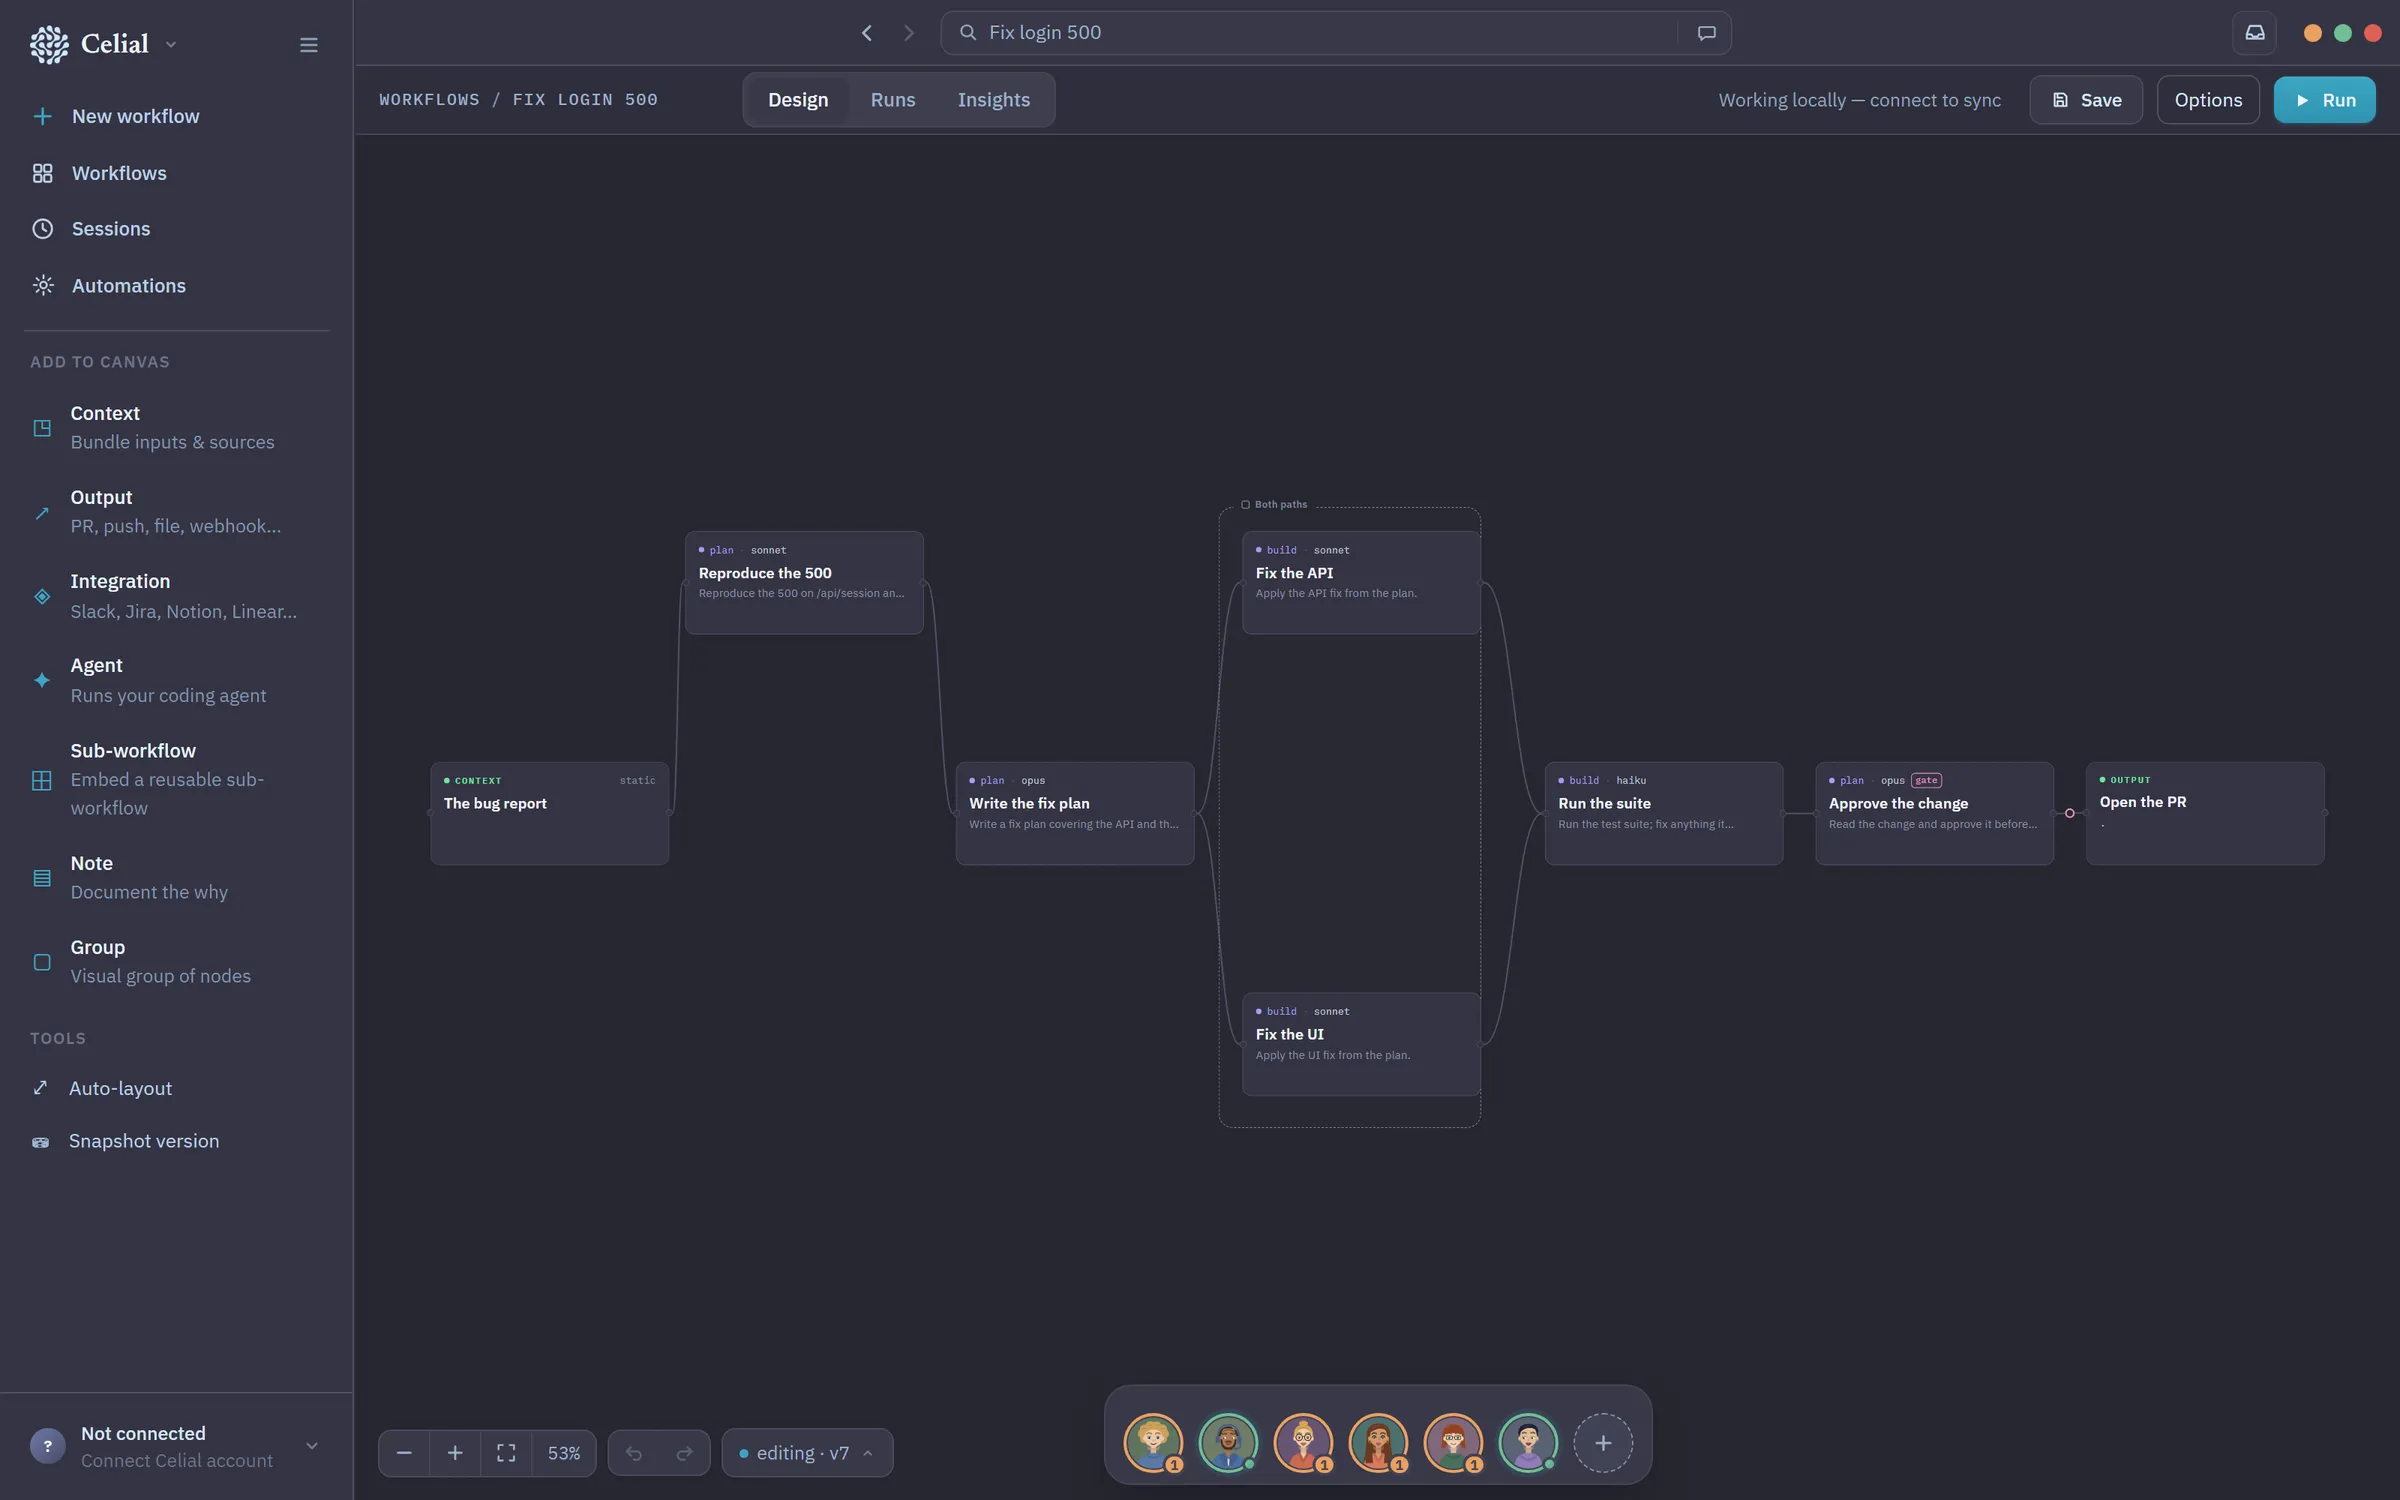Zoom in the canvas with plus
The image size is (2400, 1500).
coord(455,1453)
